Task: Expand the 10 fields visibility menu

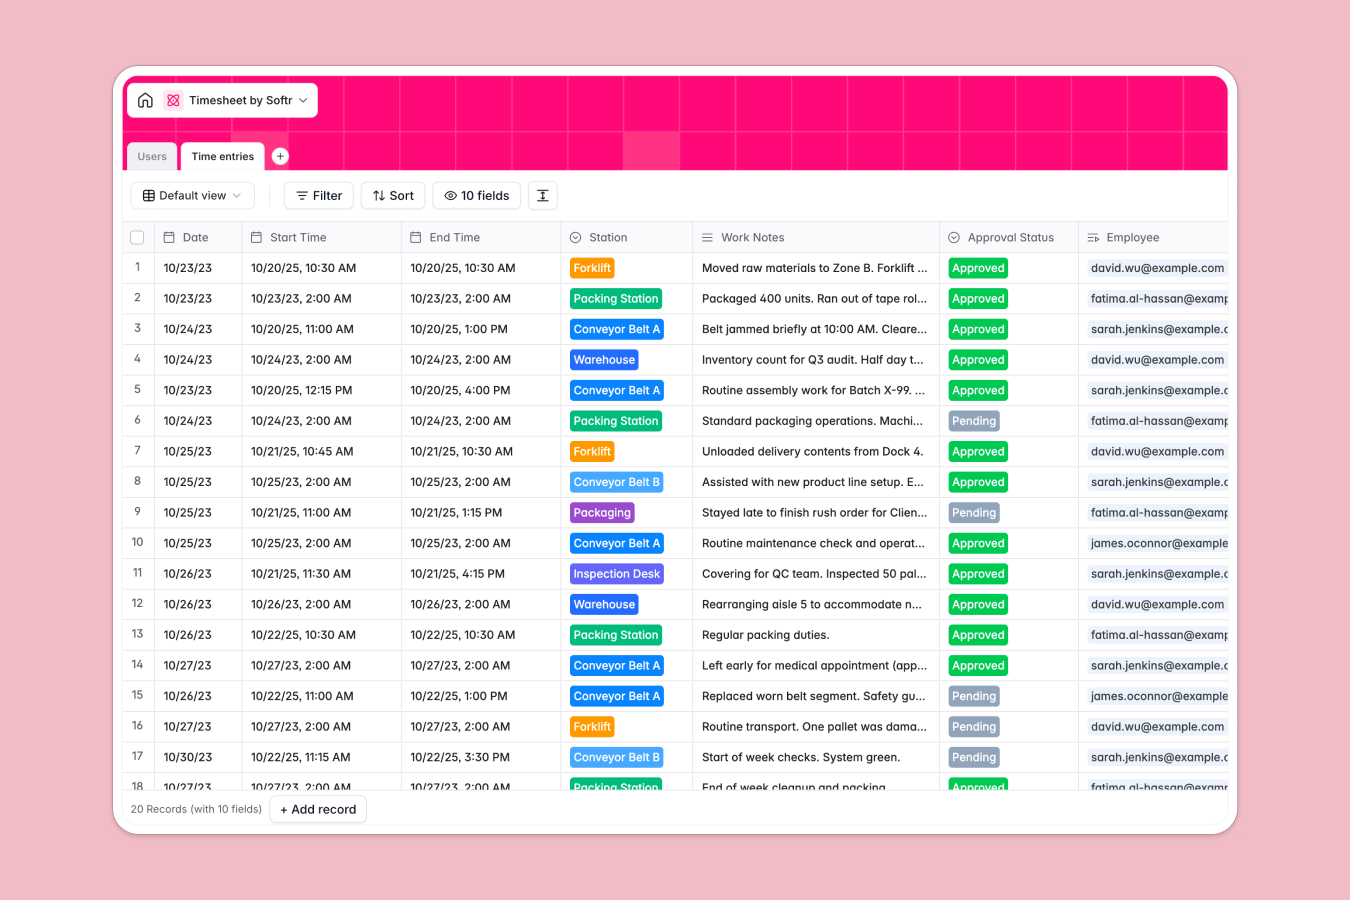Action: point(476,195)
